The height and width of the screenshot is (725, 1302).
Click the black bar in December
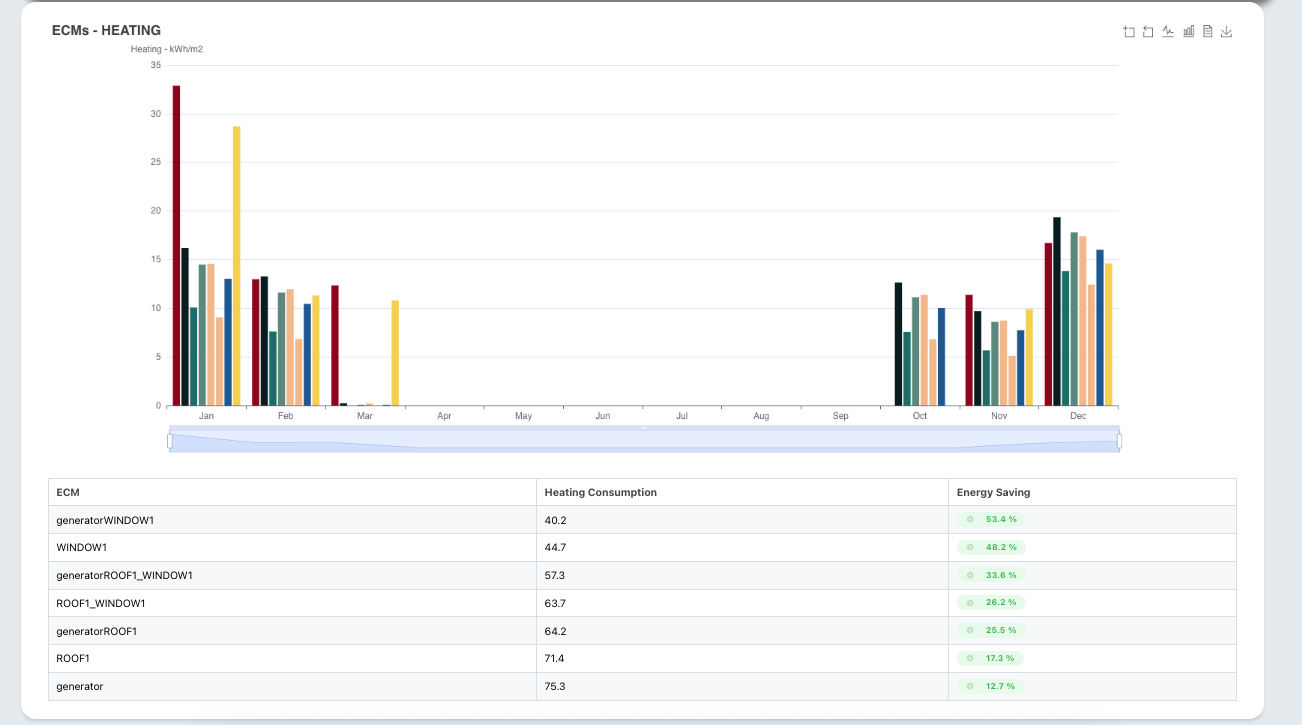click(x=1057, y=311)
